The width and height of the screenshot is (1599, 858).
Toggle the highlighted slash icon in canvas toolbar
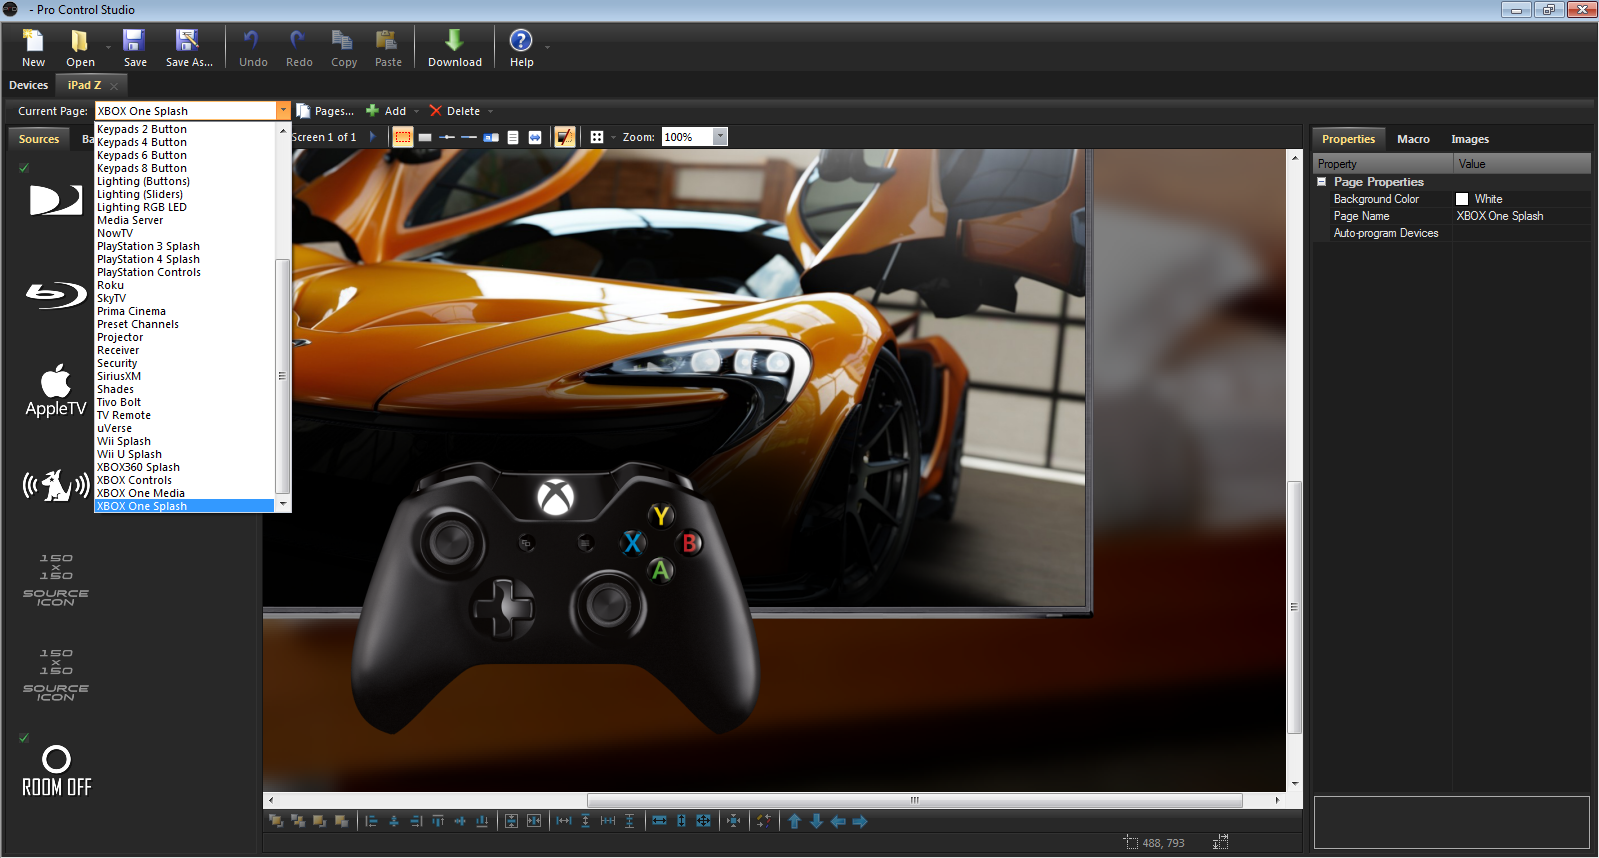(x=565, y=137)
